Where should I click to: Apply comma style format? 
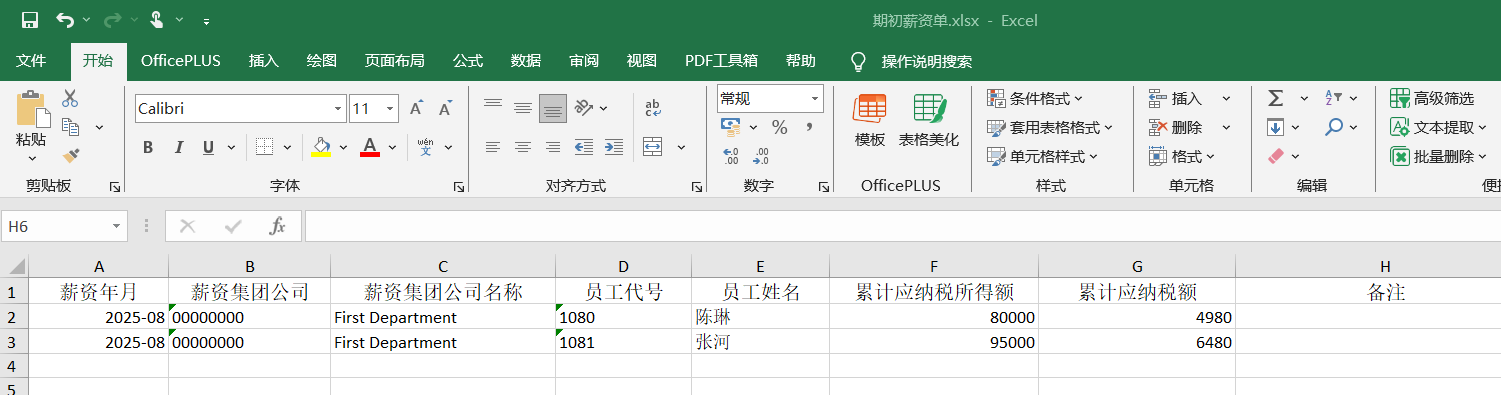(809, 127)
